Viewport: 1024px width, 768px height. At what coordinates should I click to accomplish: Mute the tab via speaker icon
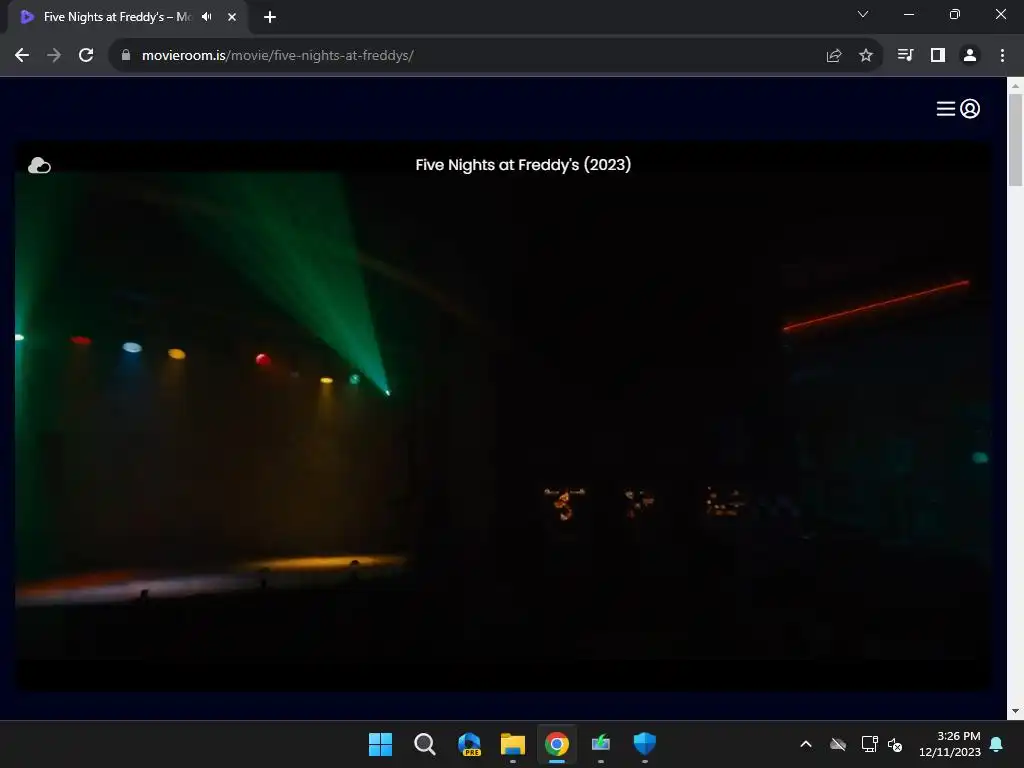[207, 17]
